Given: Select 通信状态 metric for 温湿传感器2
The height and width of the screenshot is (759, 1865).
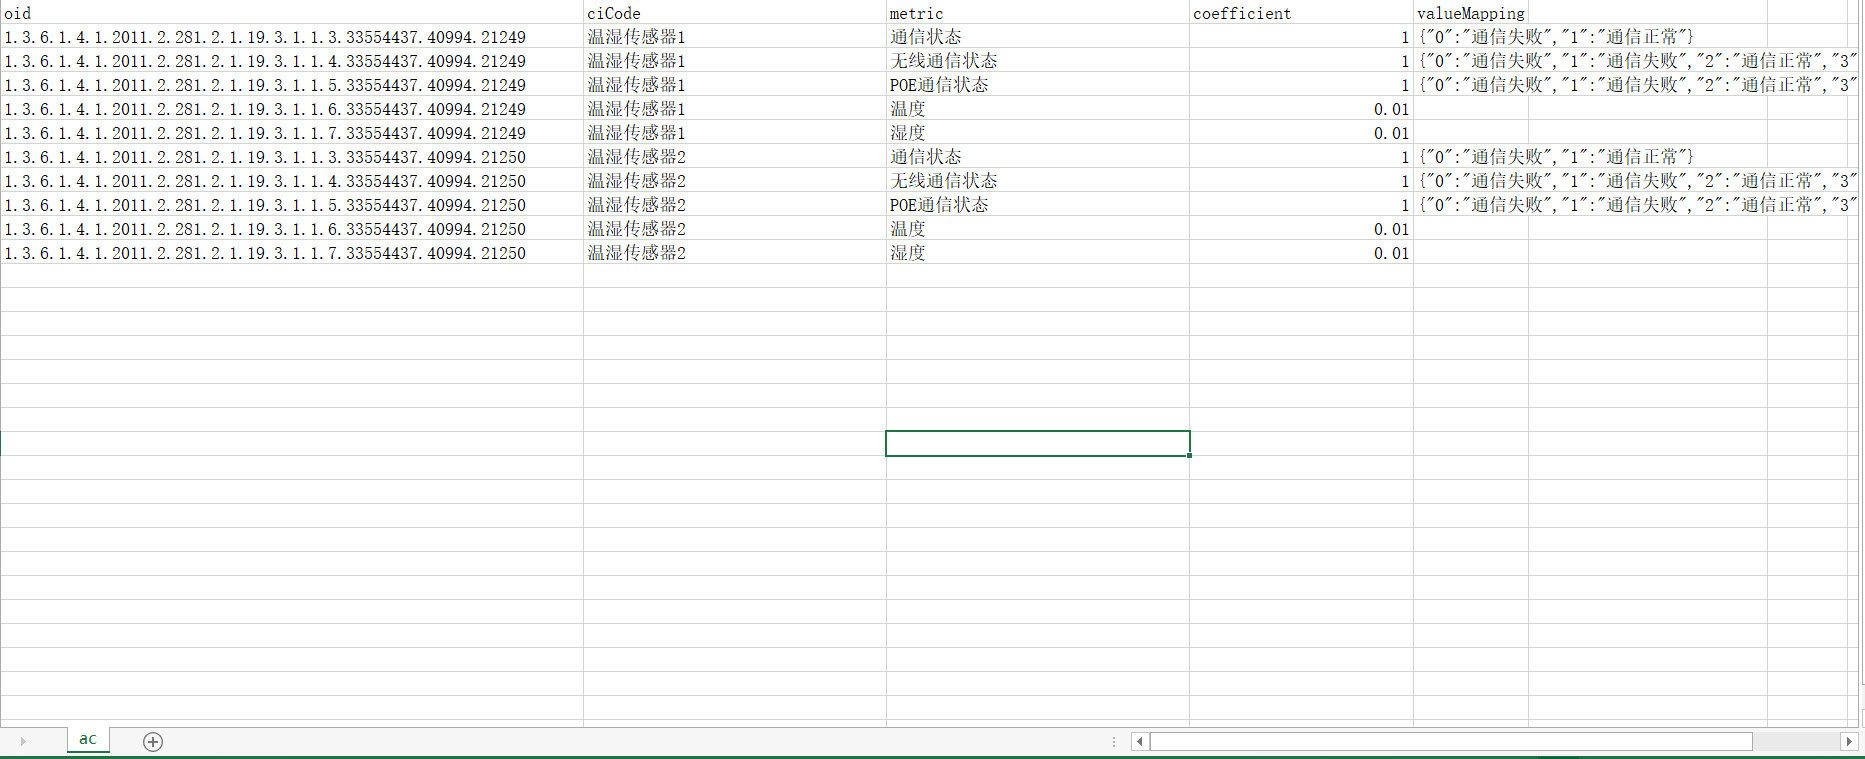Looking at the screenshot, I should (1038, 157).
